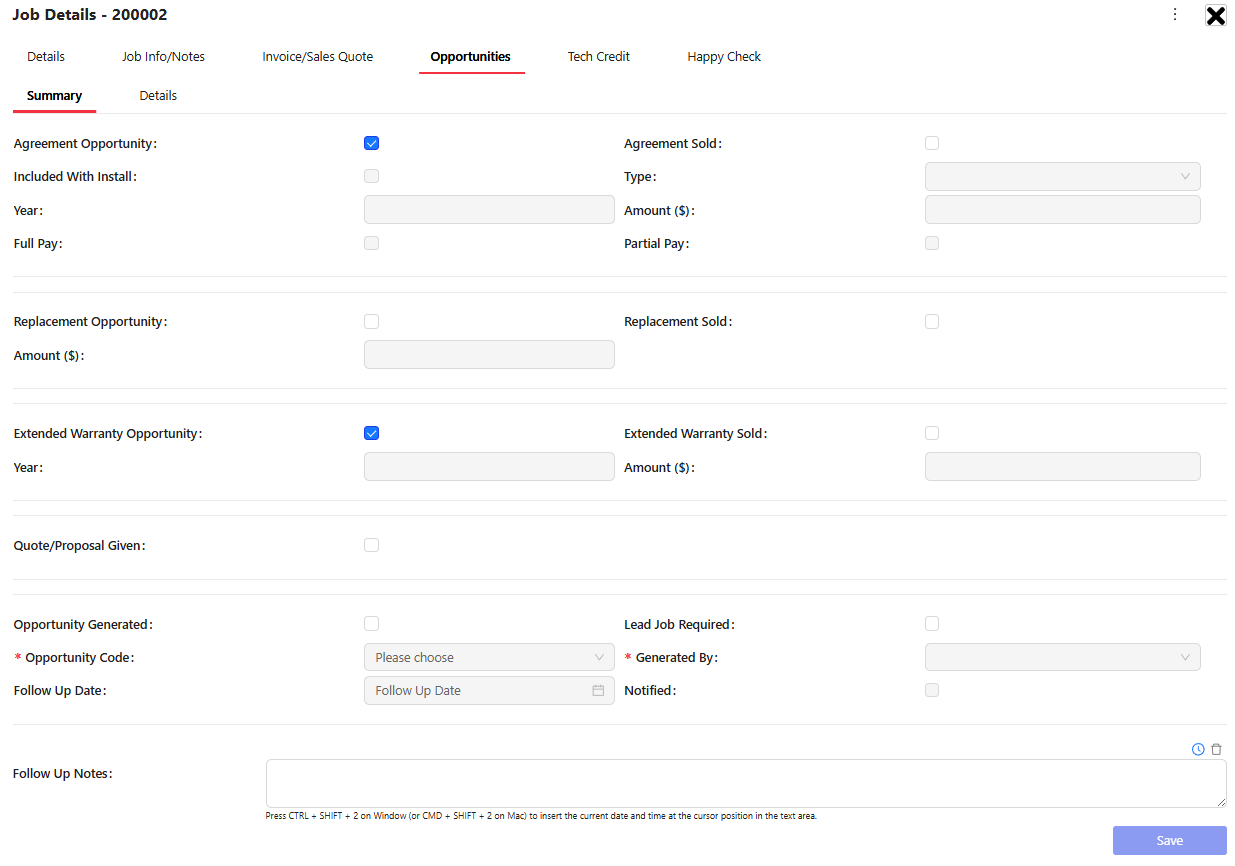
Task: Focus Extended Warranty Amount ($) field
Action: 1062,467
